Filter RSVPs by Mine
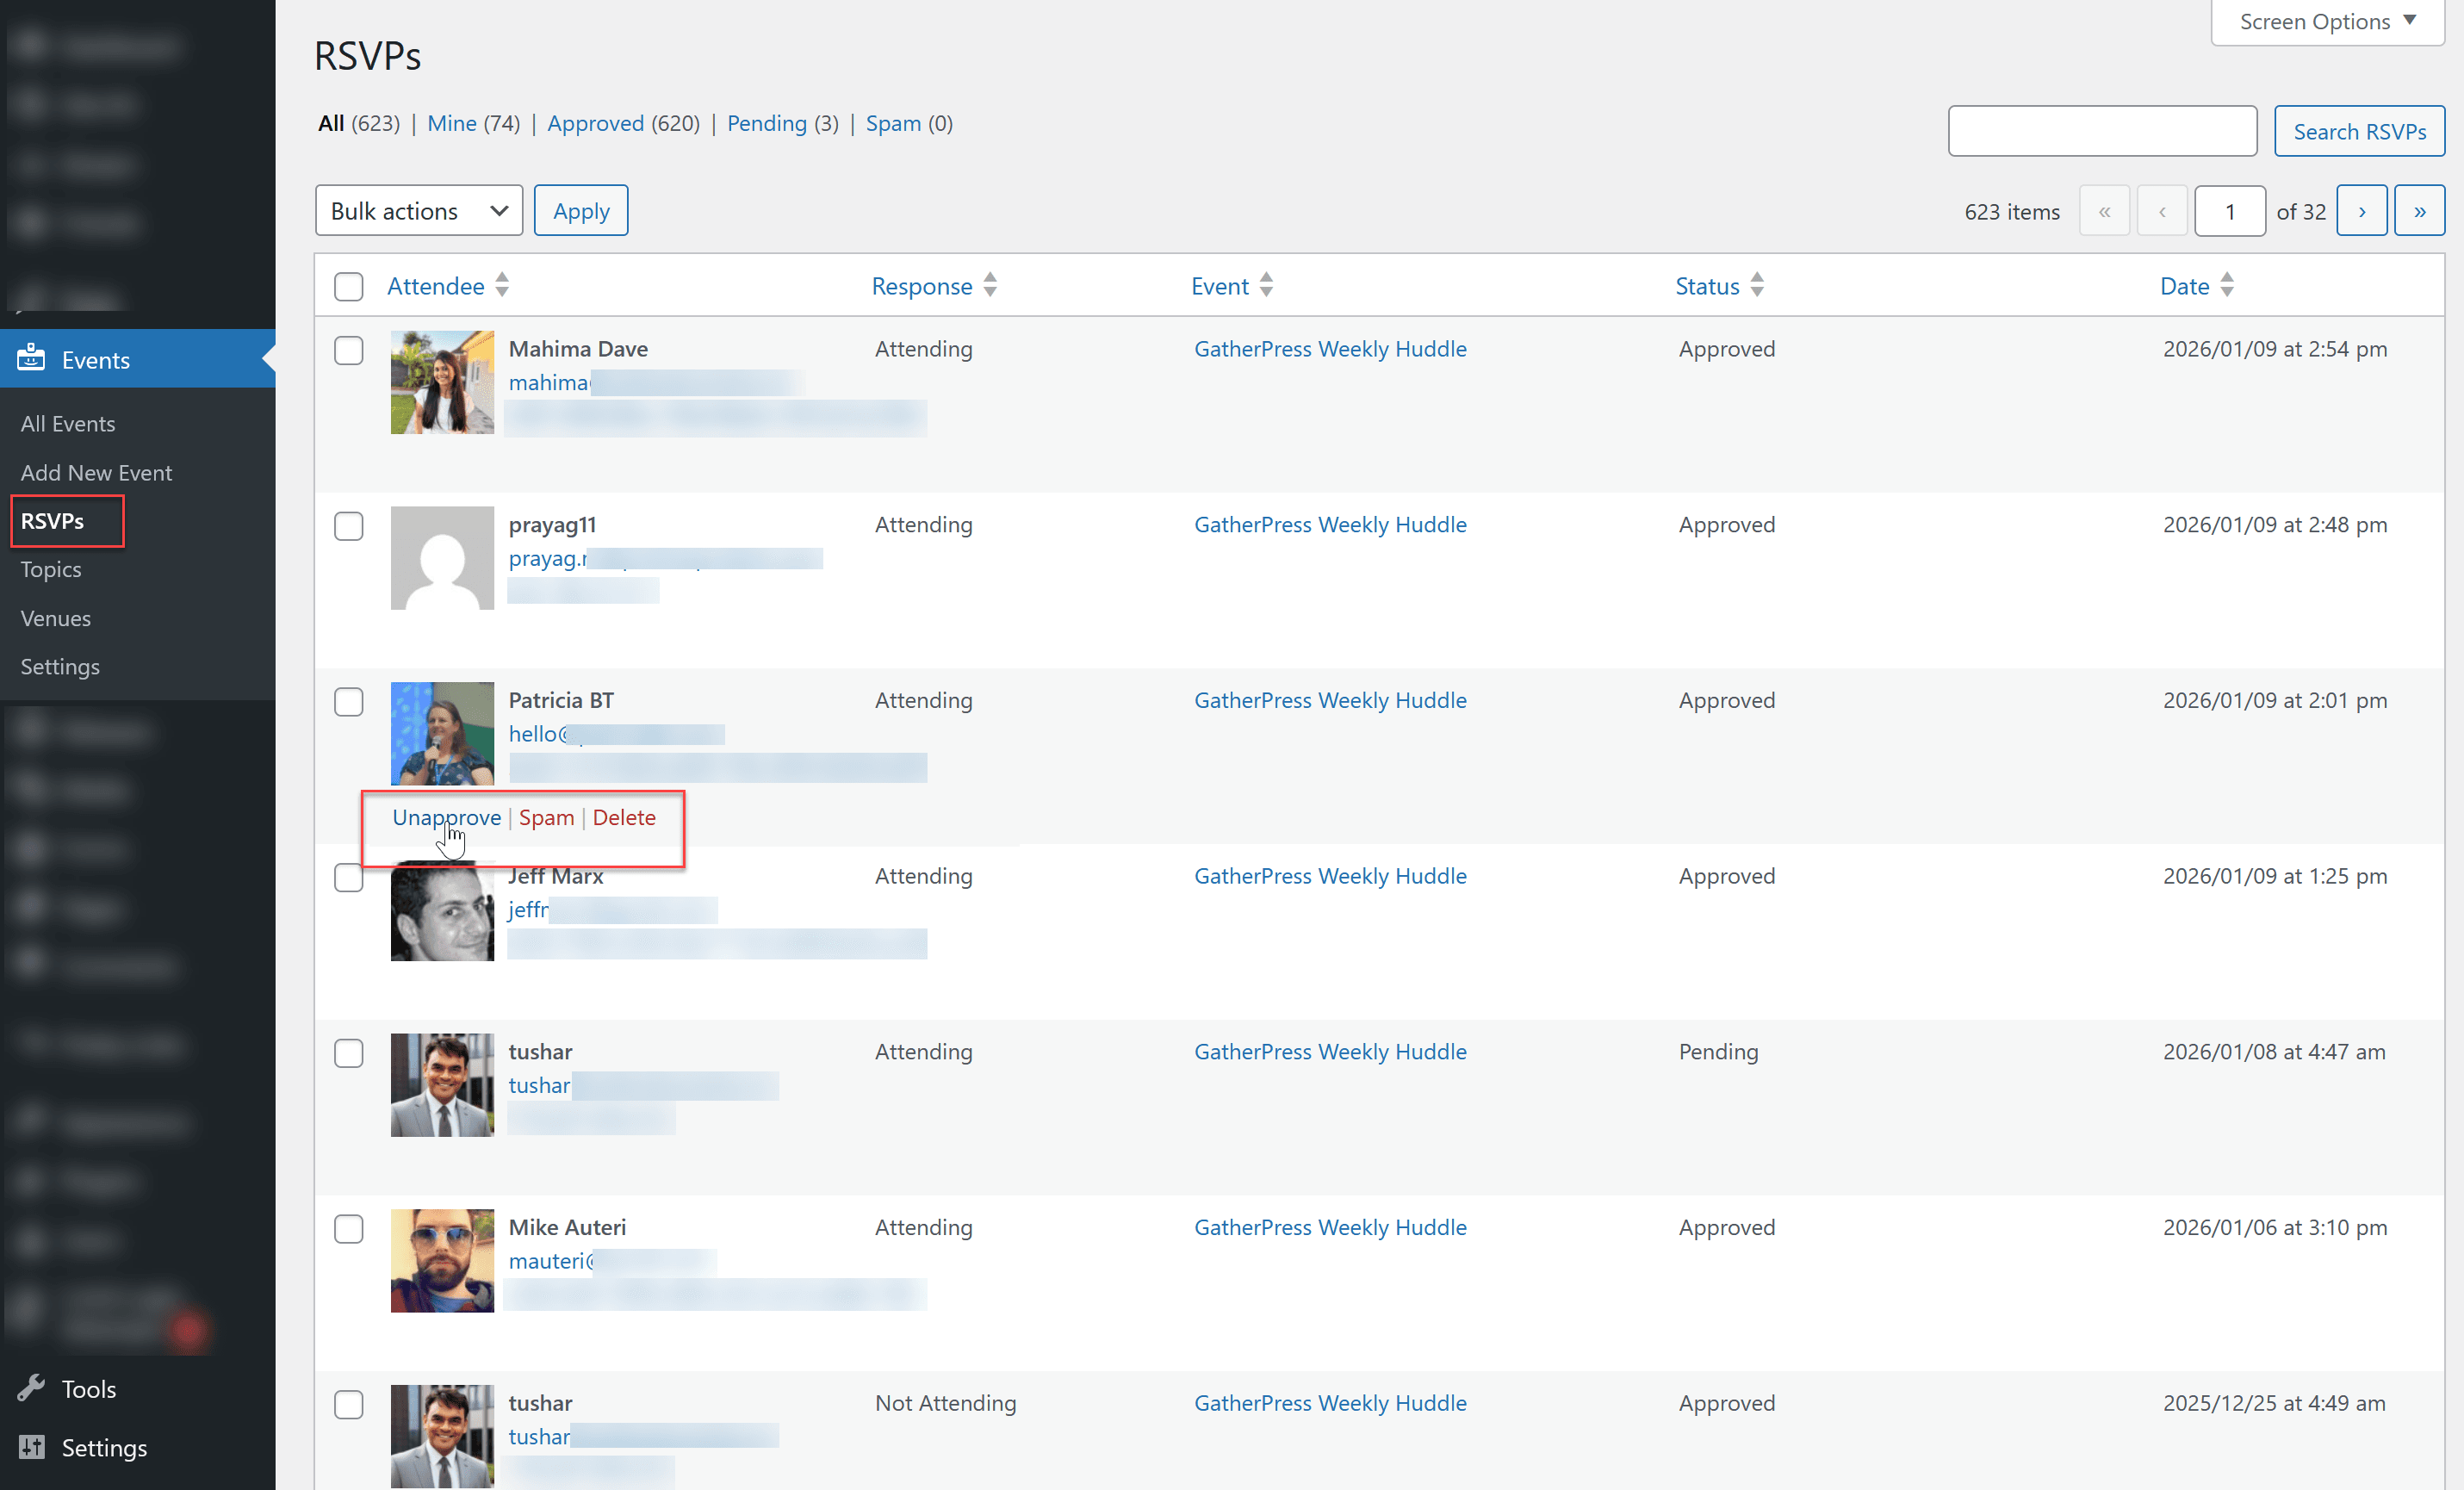Viewport: 2464px width, 1490px height. pos(452,123)
